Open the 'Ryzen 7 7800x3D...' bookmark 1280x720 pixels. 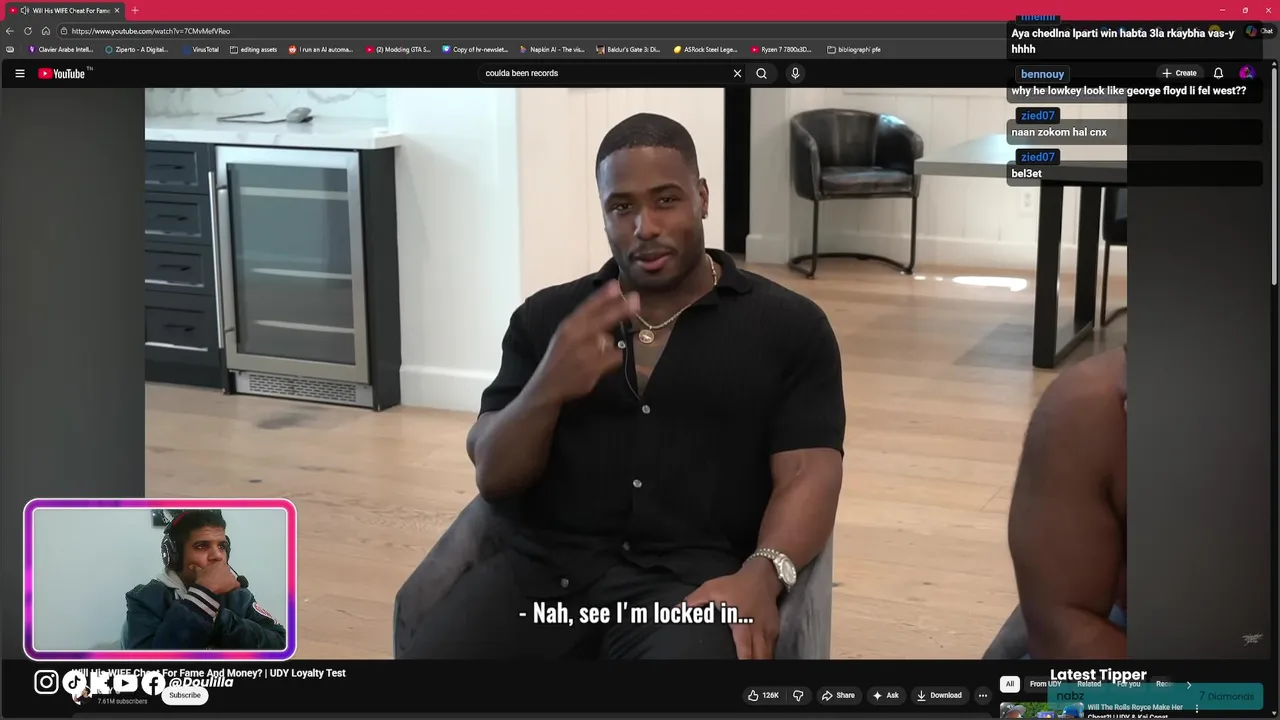782,49
